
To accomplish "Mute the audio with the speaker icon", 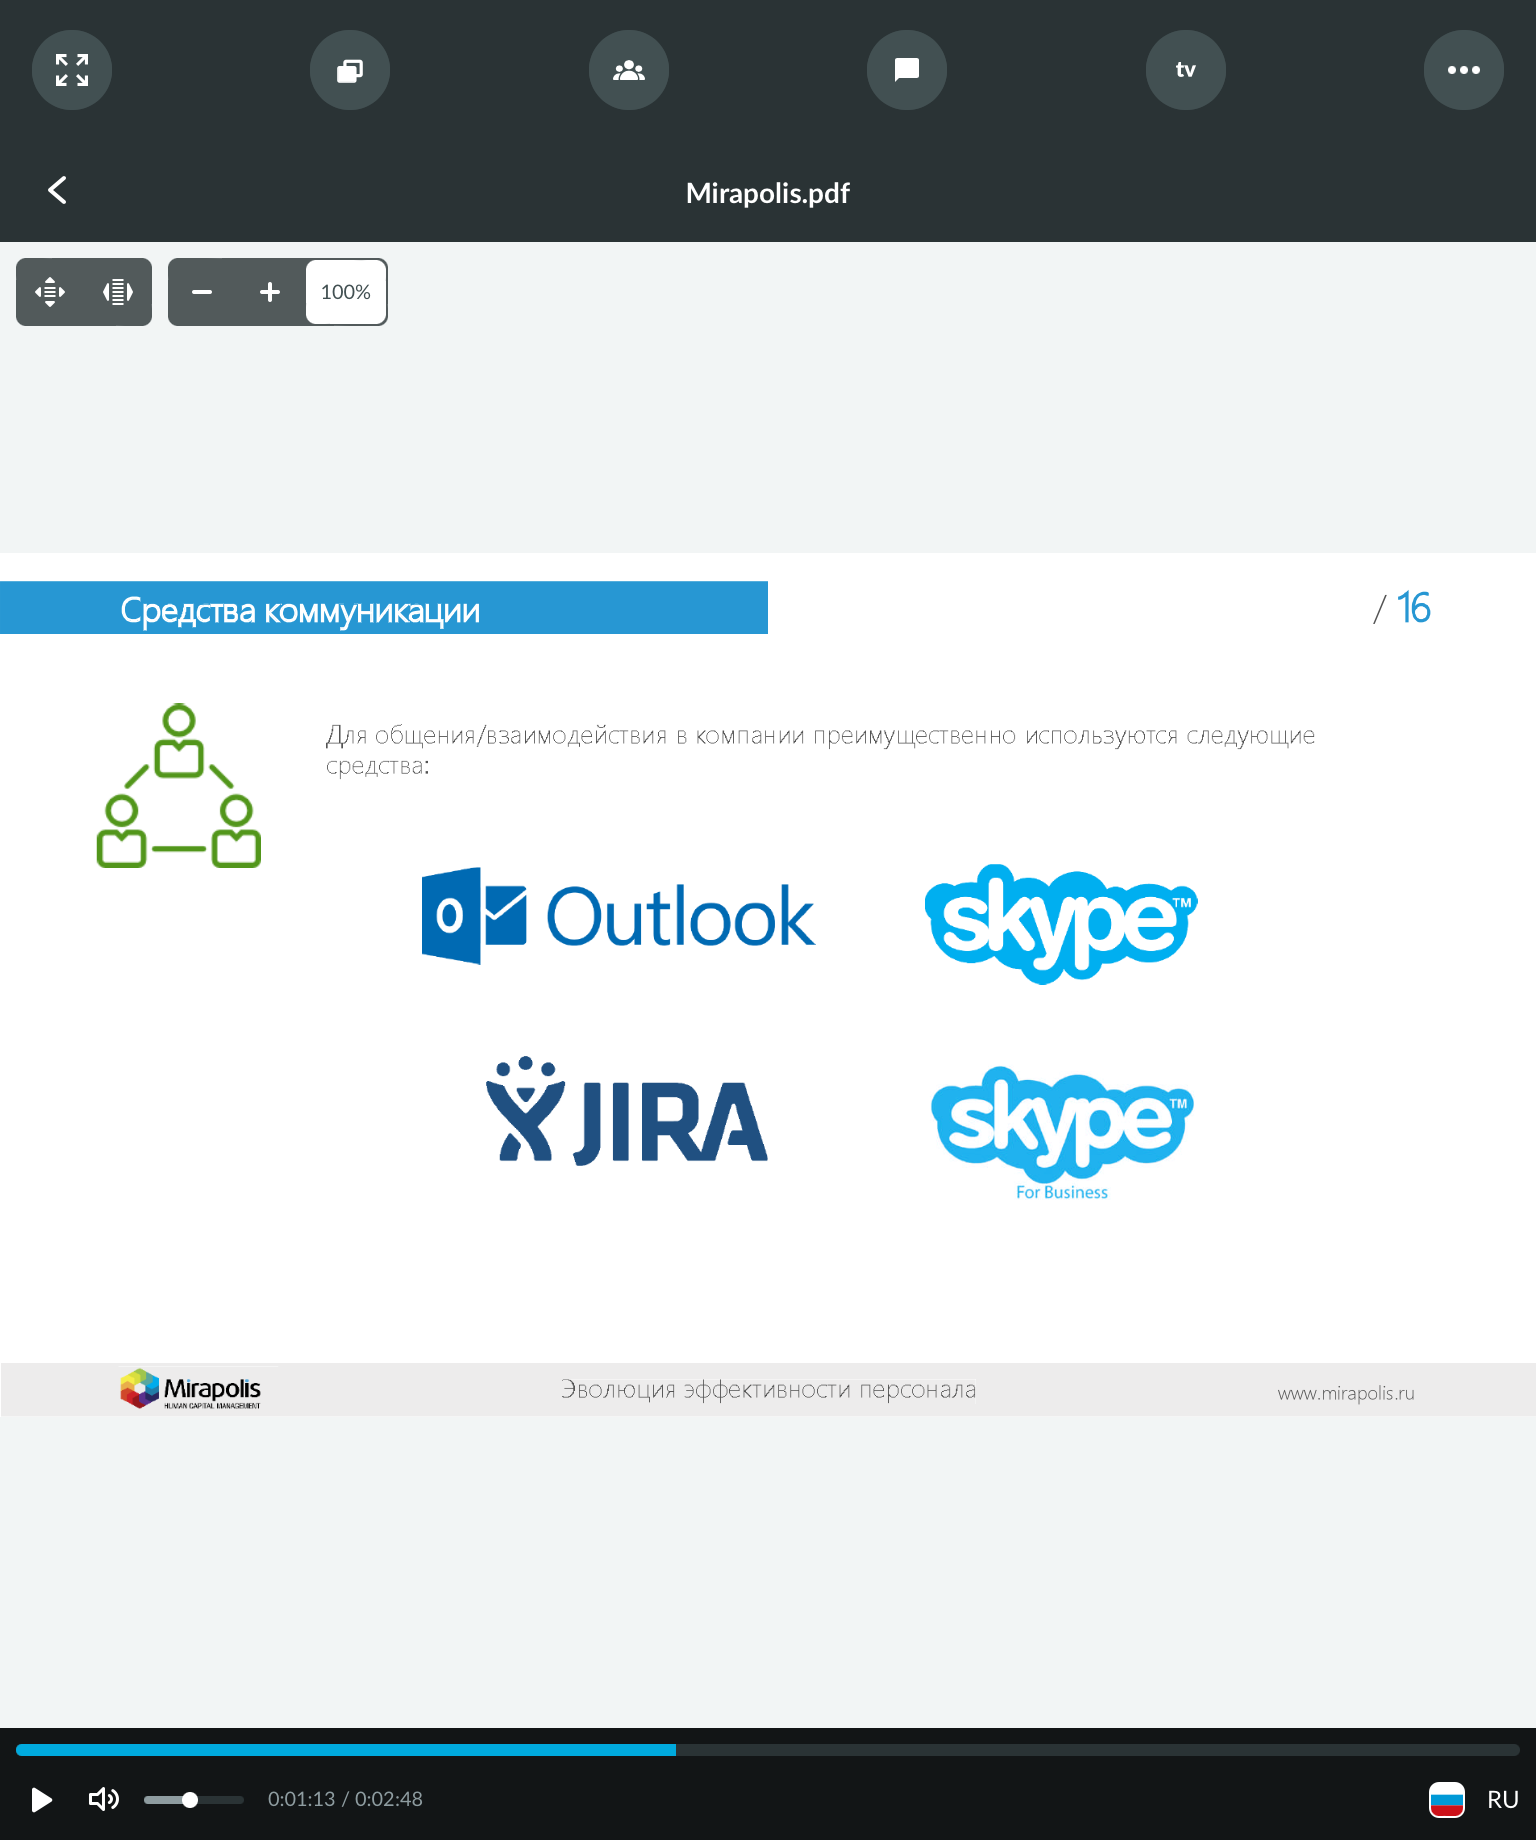I will point(104,1800).
